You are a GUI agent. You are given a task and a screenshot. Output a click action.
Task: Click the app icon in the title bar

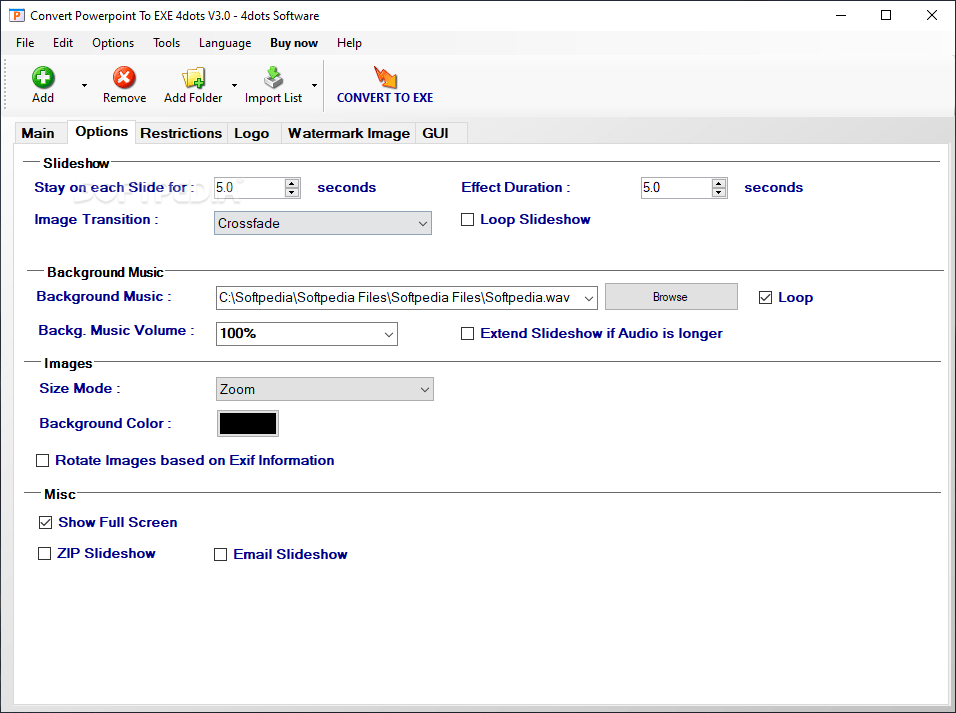[16, 15]
